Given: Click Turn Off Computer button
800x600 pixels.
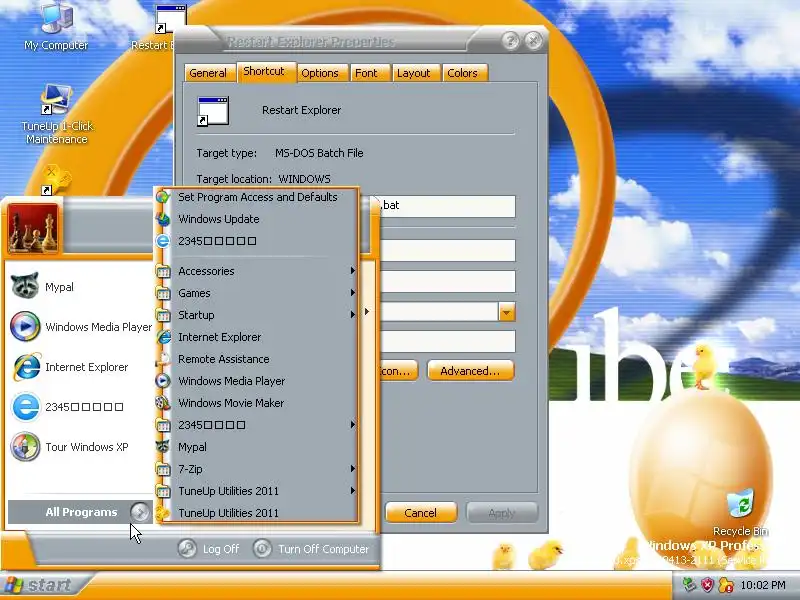Looking at the screenshot, I should [x=311, y=549].
